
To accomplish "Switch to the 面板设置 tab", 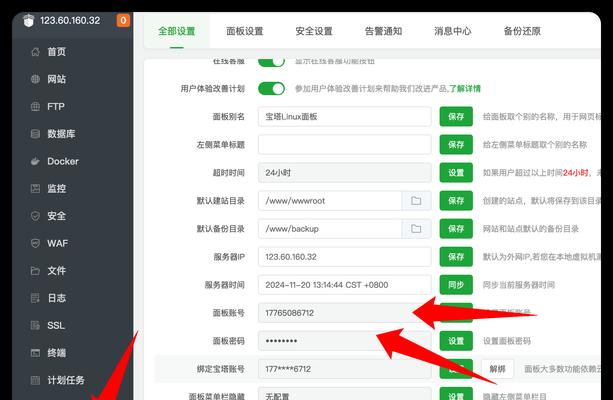I will coord(245,31).
